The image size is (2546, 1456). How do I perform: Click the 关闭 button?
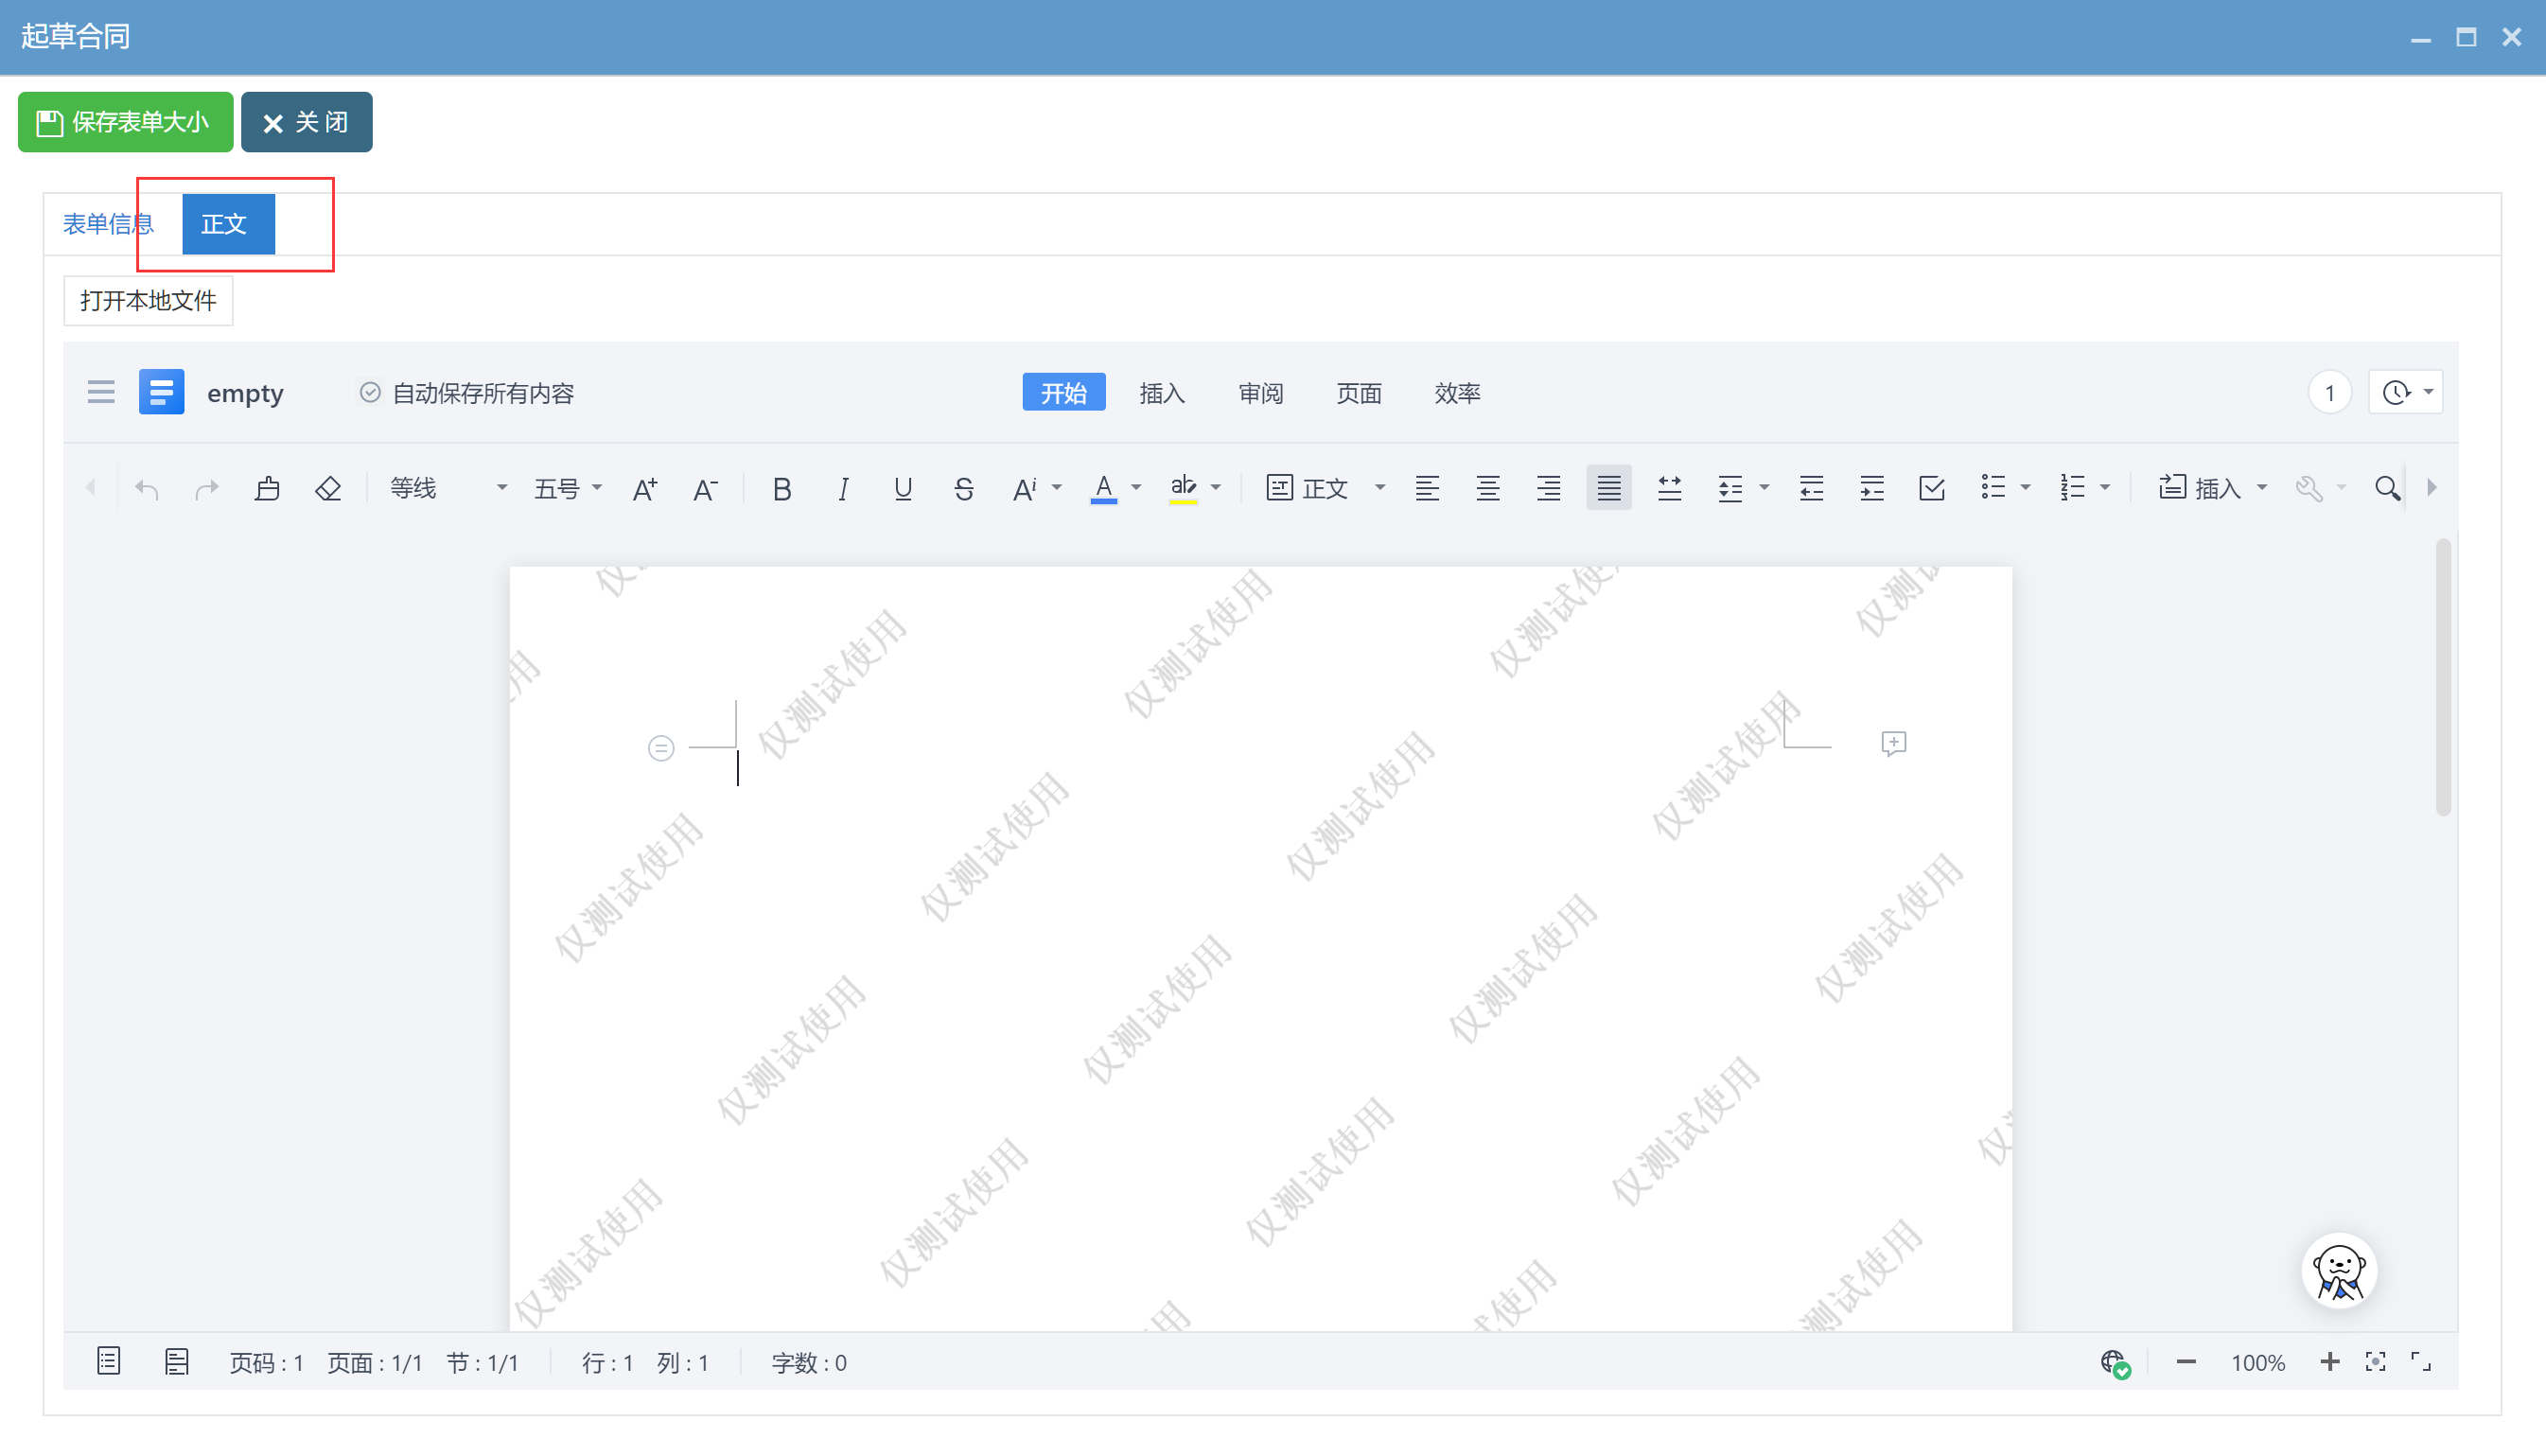point(307,122)
